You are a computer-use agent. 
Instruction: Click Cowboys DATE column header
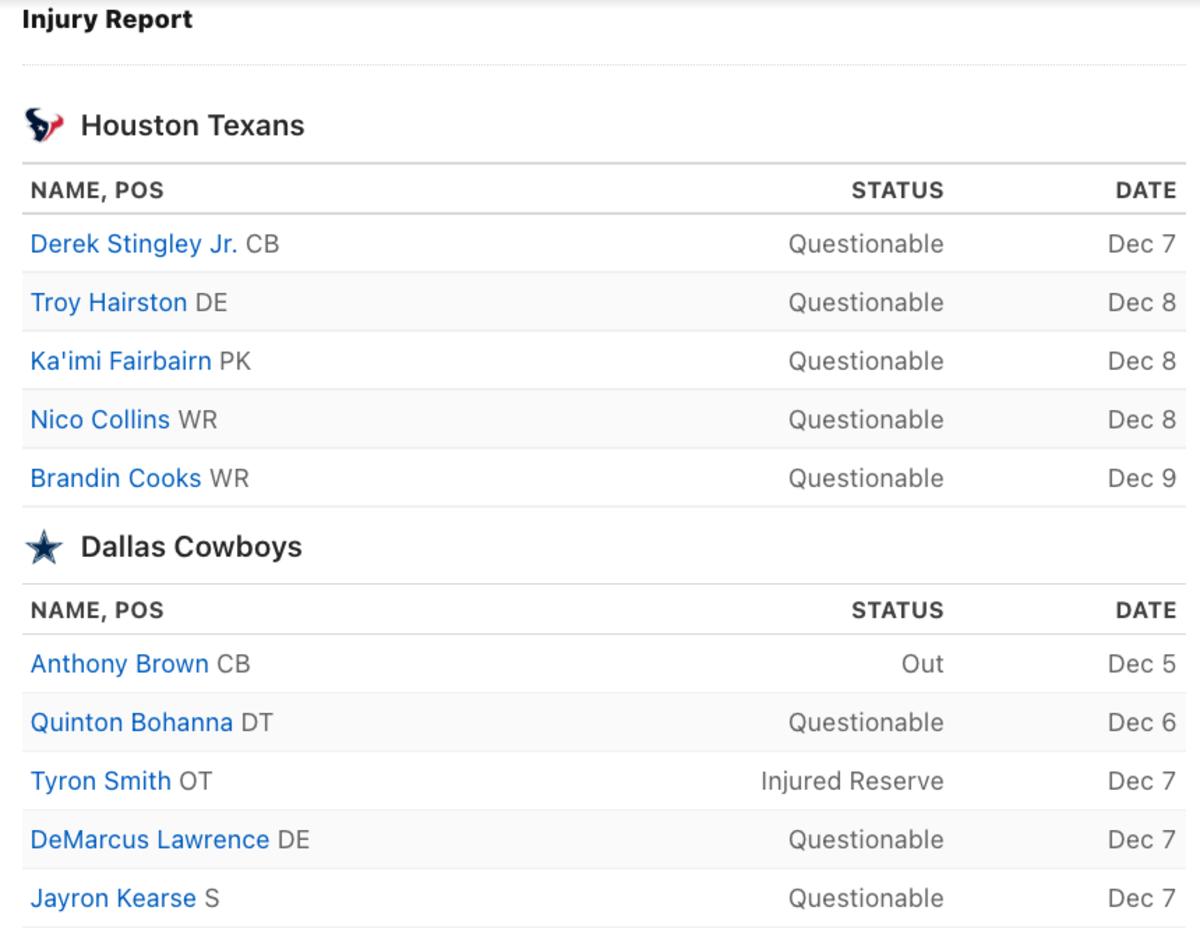1145,610
